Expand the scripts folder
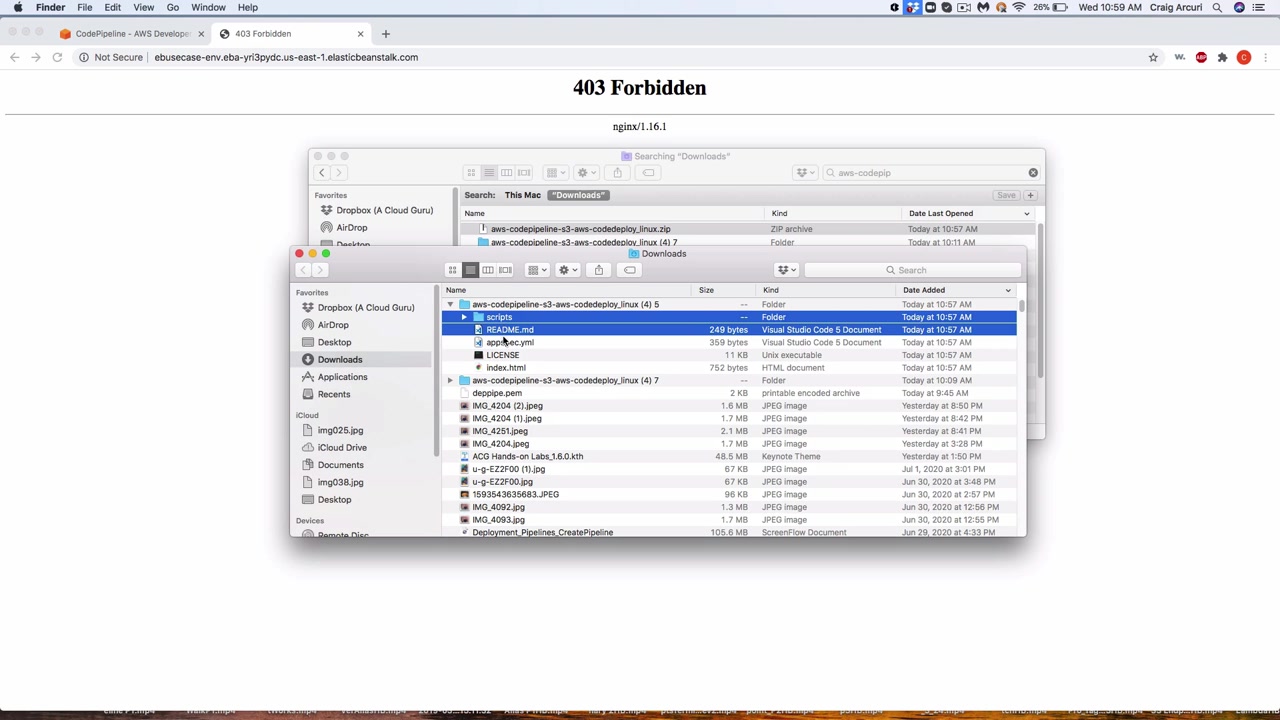This screenshot has height=720, width=1280. (464, 317)
